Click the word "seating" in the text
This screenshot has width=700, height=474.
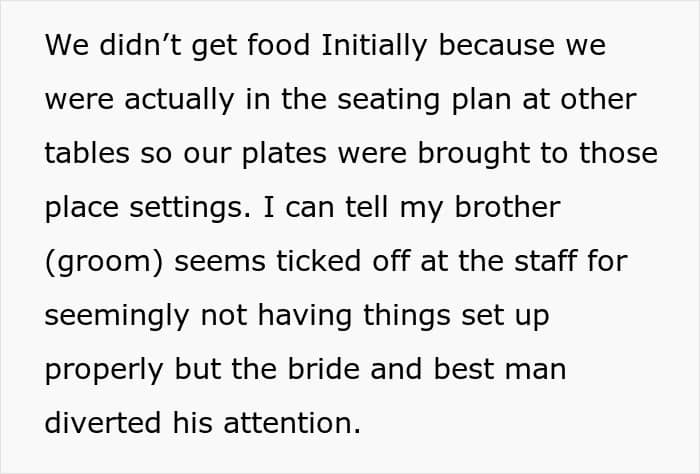pyautogui.click(x=388, y=100)
